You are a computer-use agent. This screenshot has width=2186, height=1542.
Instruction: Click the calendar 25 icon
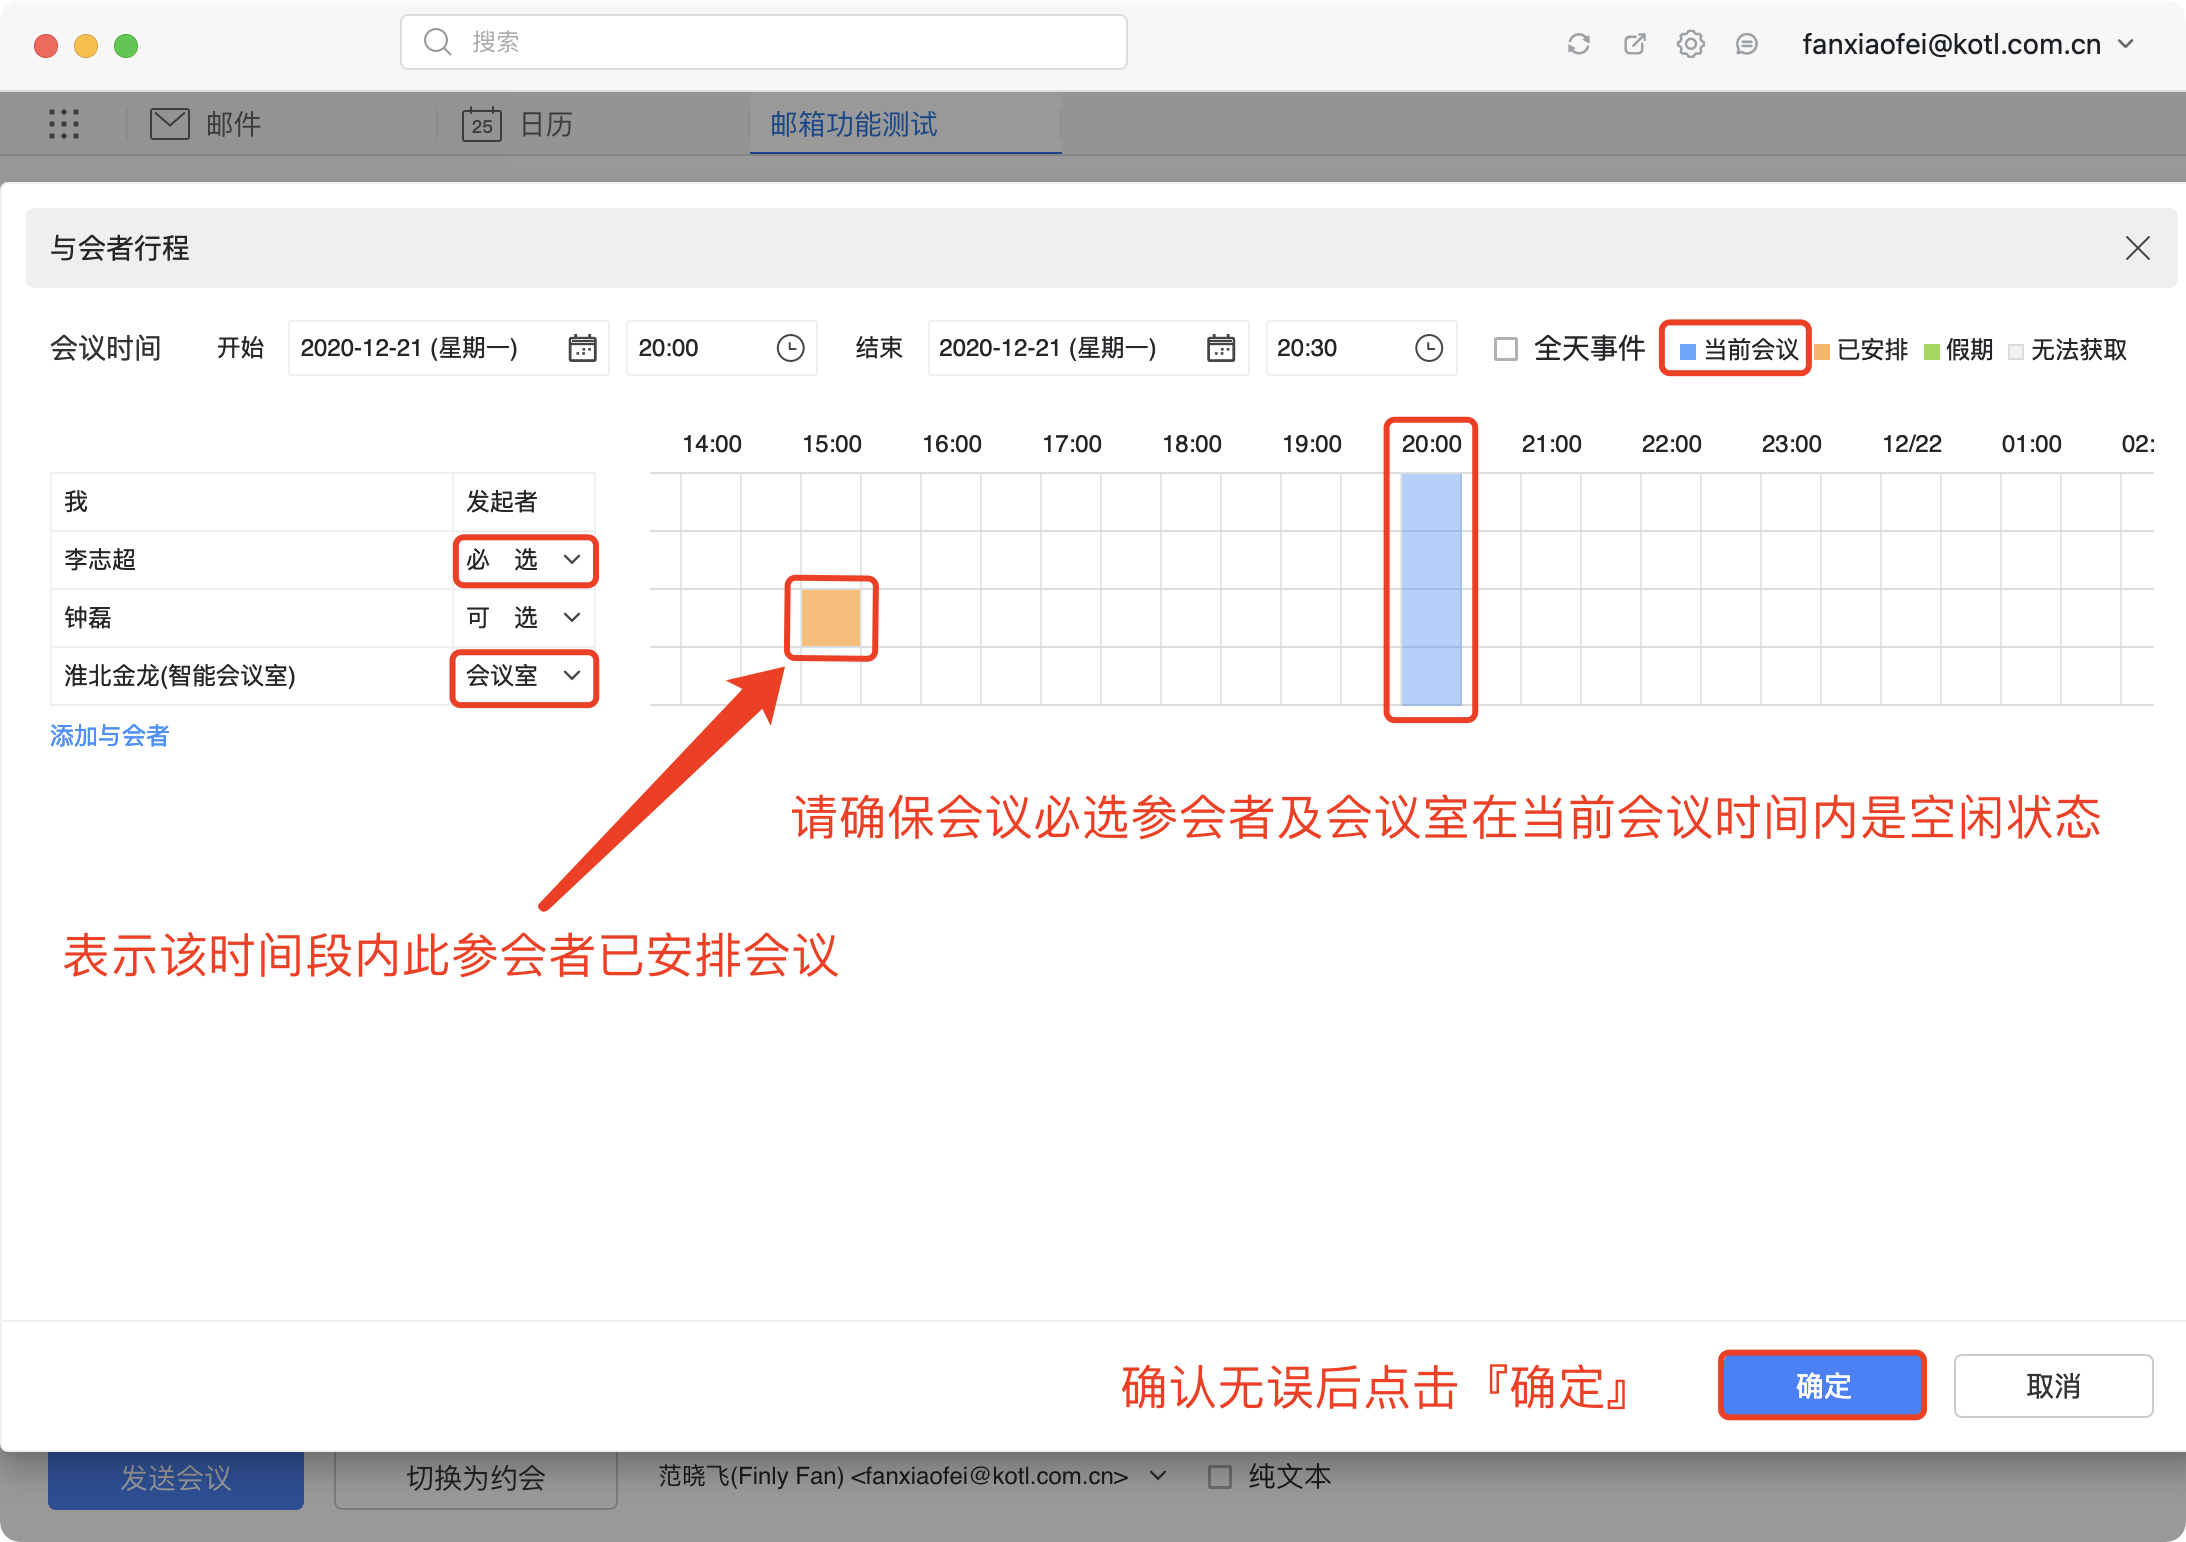[481, 124]
